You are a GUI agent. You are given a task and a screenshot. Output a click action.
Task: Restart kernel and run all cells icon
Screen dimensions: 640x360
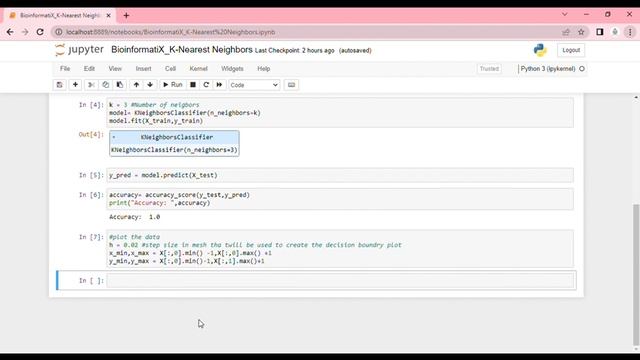click(219, 85)
